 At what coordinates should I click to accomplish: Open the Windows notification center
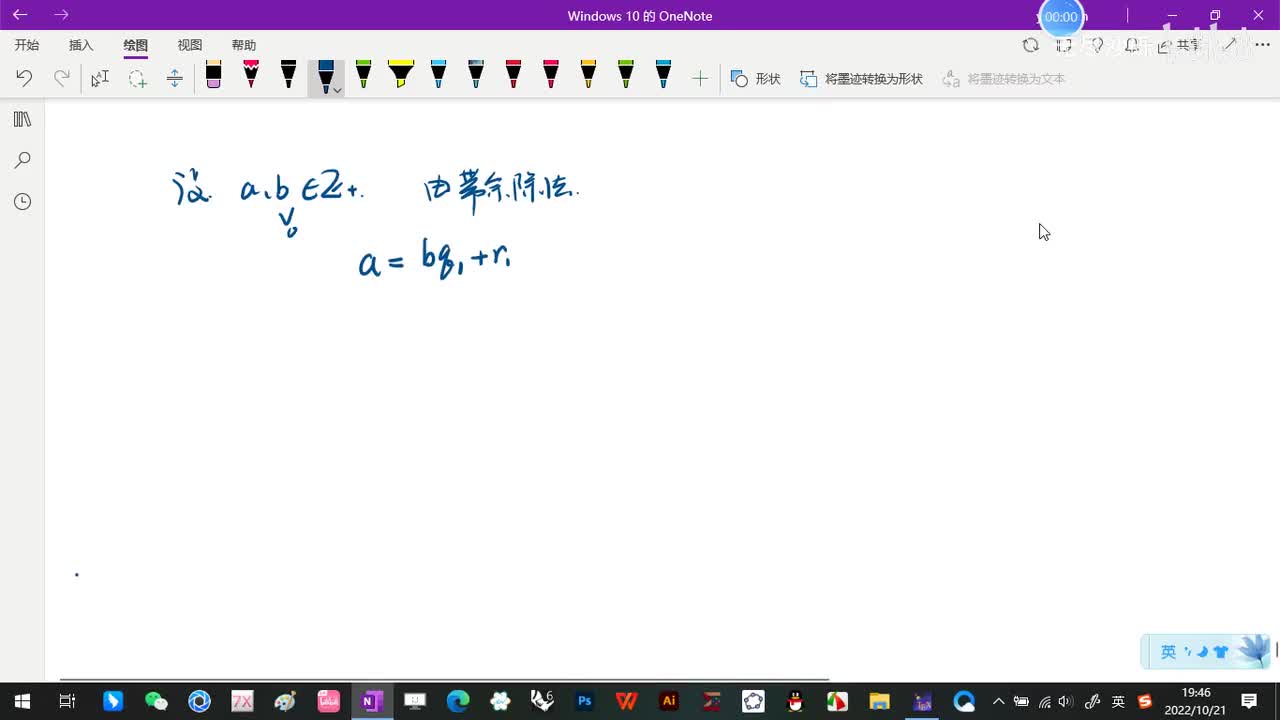tap(1249, 701)
